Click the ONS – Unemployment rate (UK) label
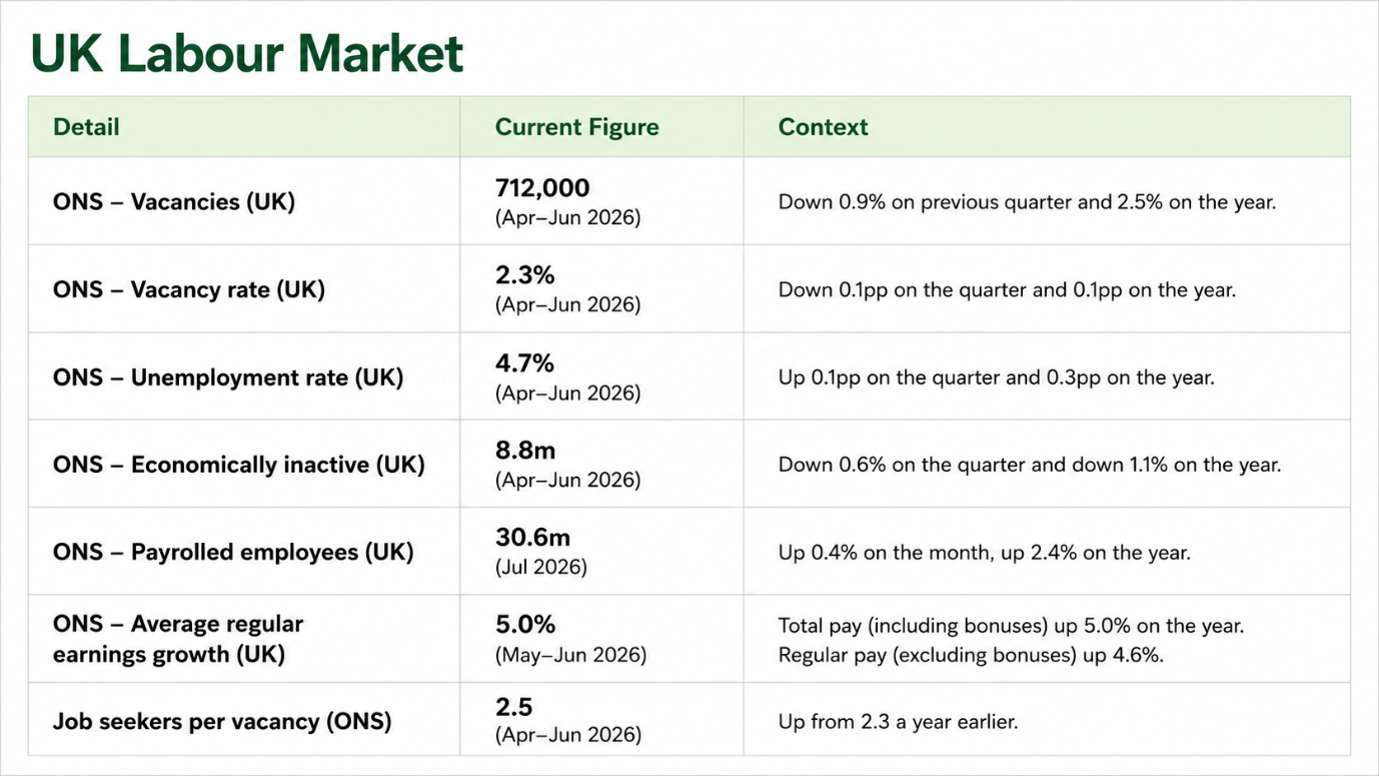The width and height of the screenshot is (1379, 776). [x=228, y=378]
